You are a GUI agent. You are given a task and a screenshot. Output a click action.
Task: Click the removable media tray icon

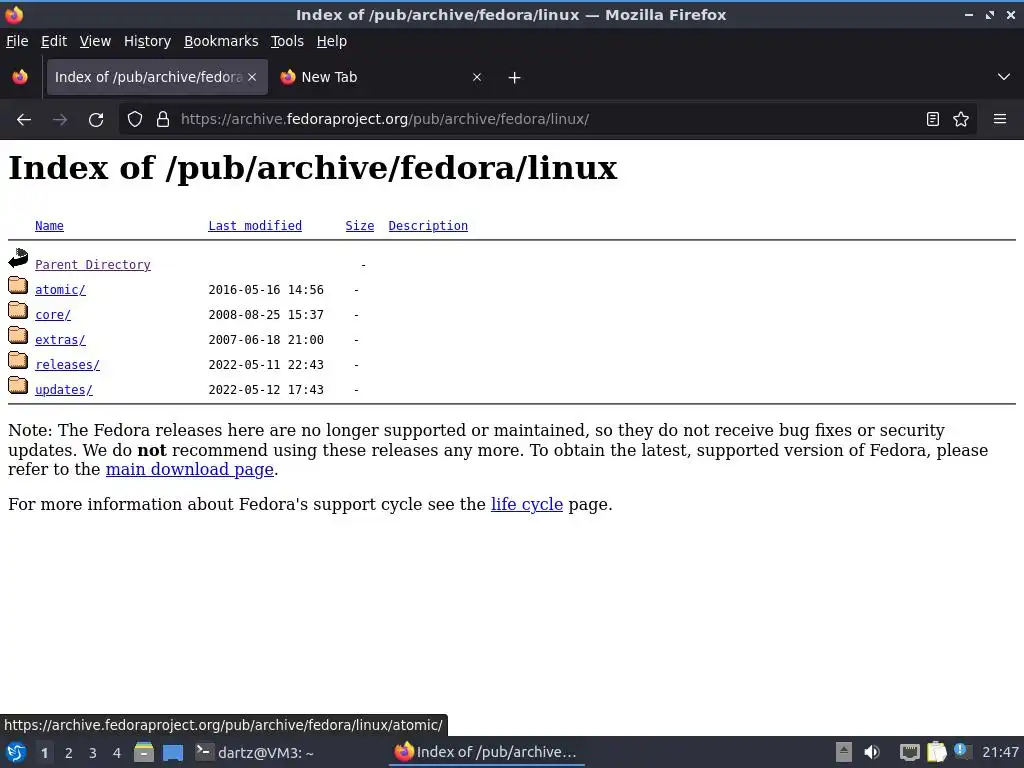pyautogui.click(x=844, y=752)
